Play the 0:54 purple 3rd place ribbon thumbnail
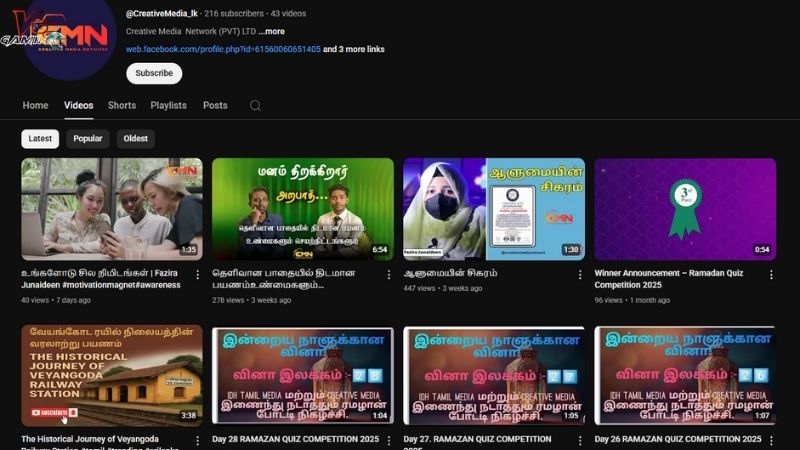 (x=685, y=209)
